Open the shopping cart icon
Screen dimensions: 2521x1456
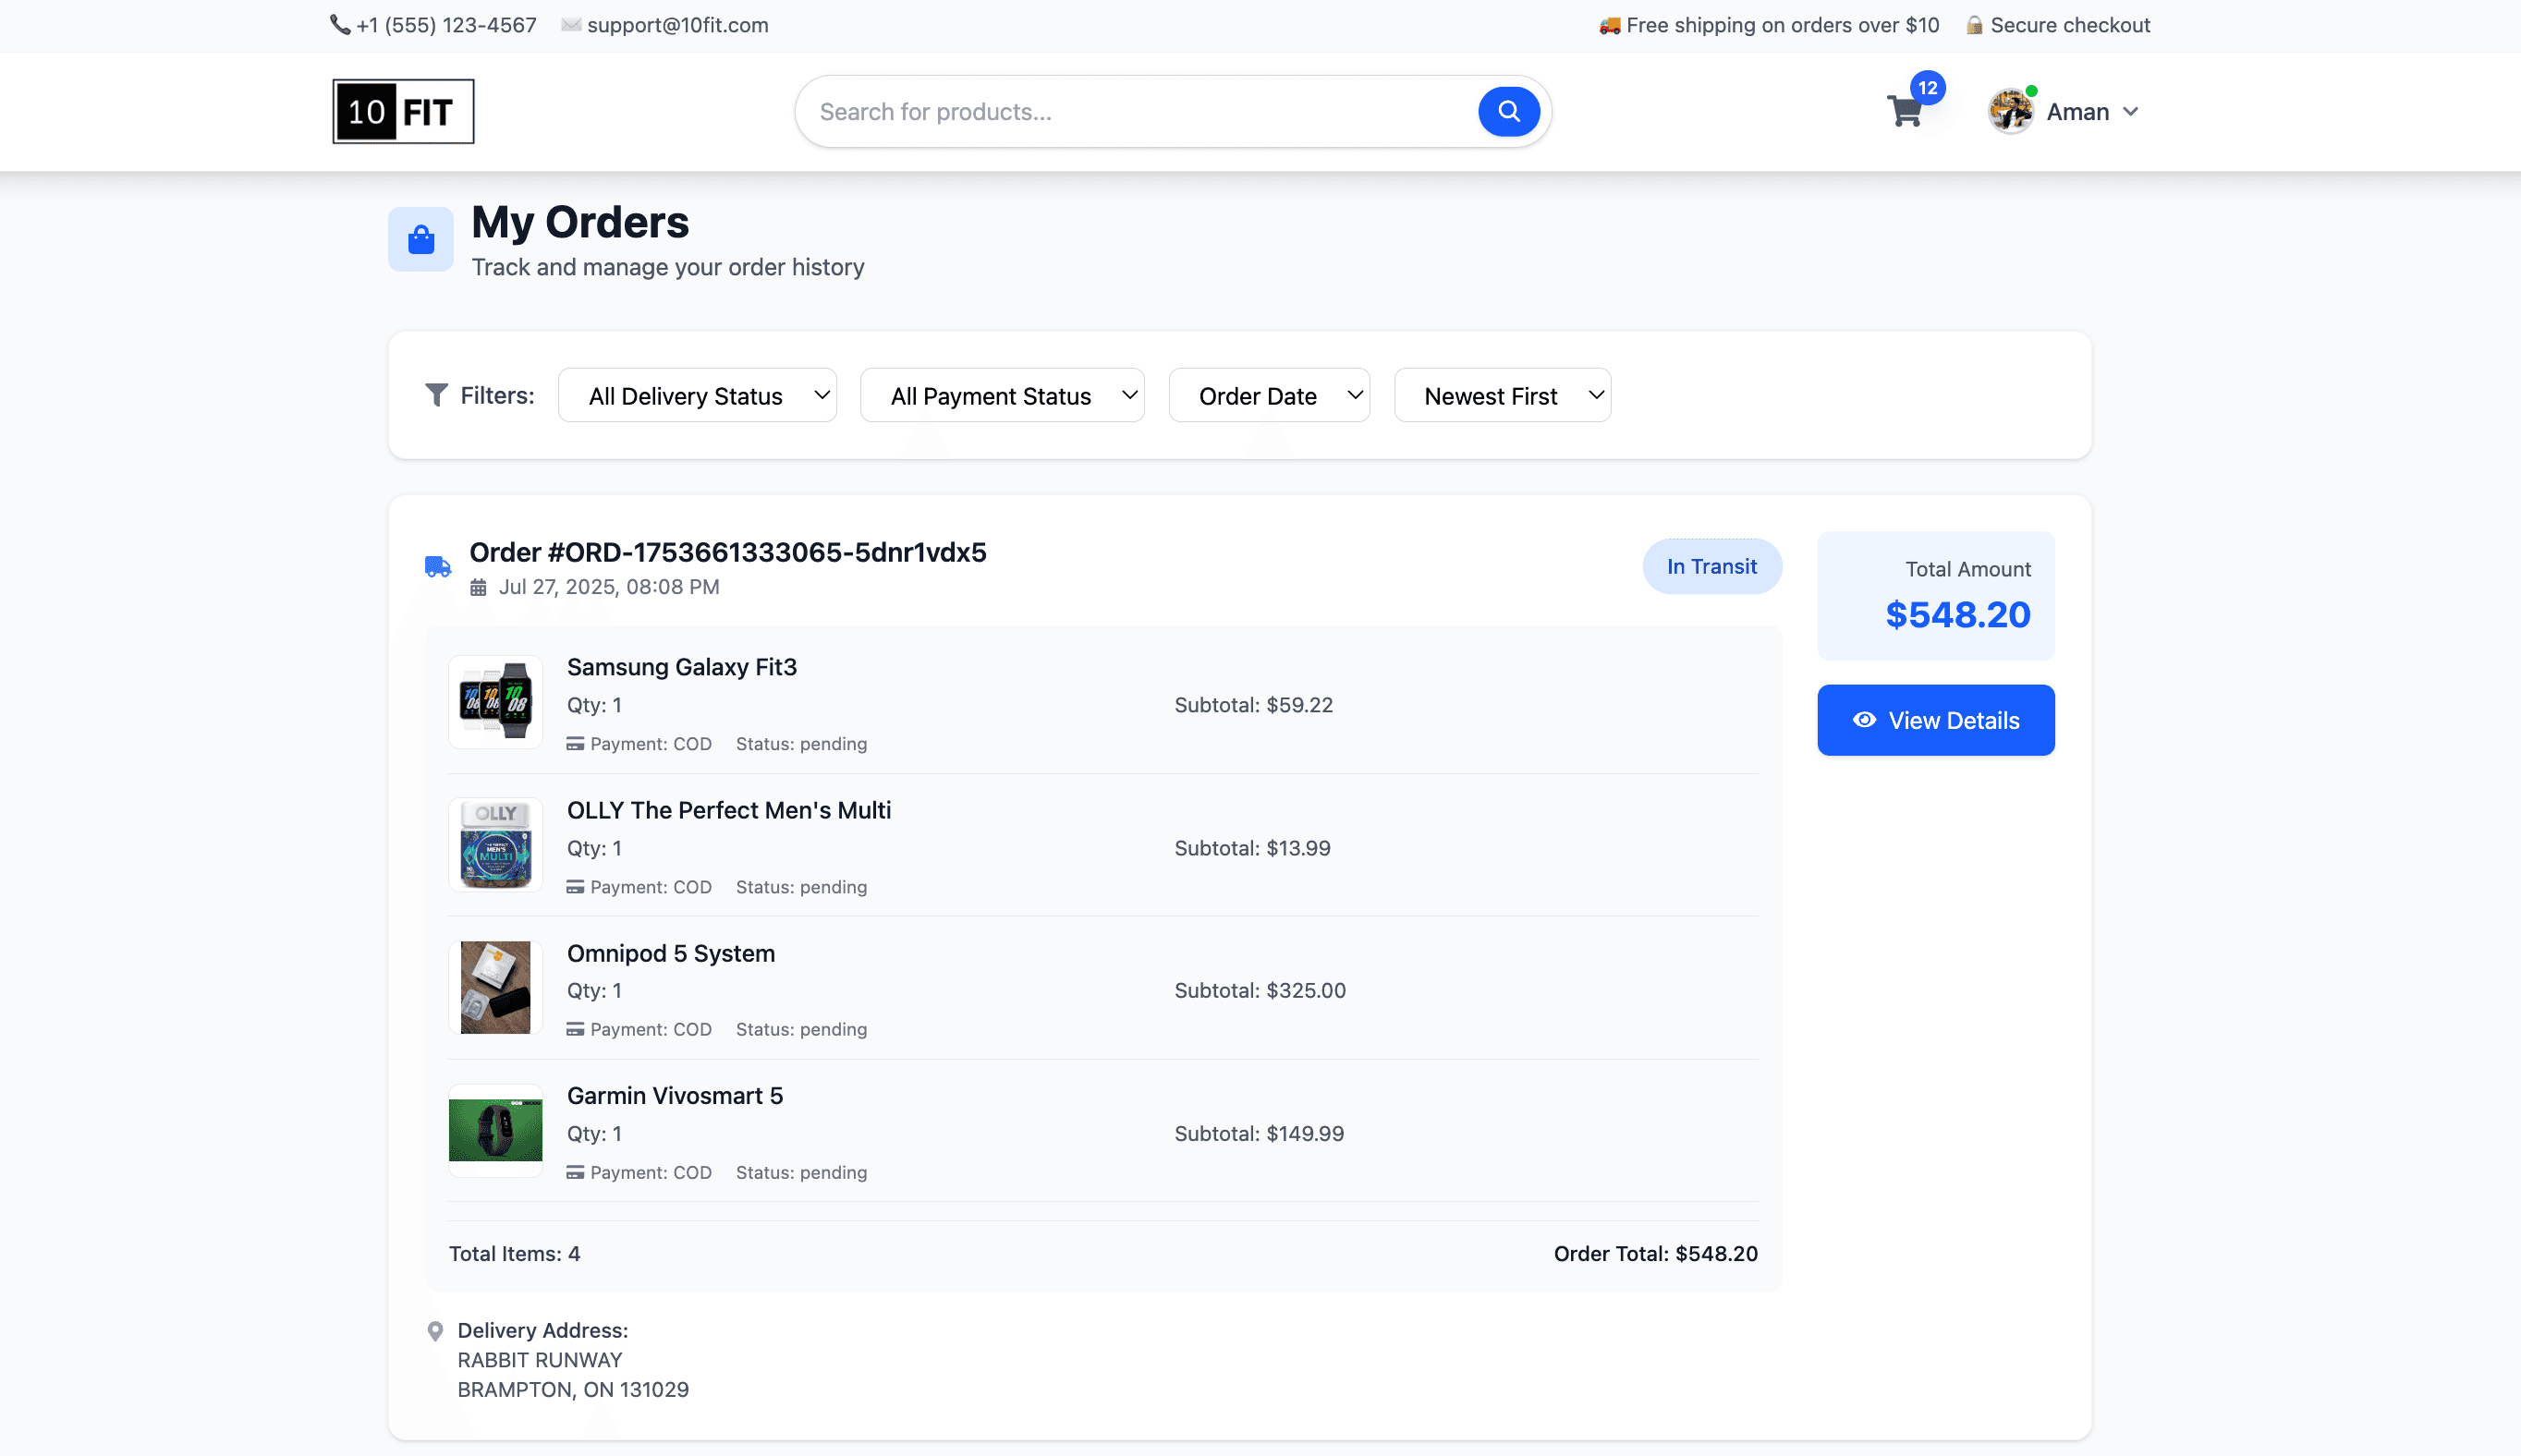1904,111
